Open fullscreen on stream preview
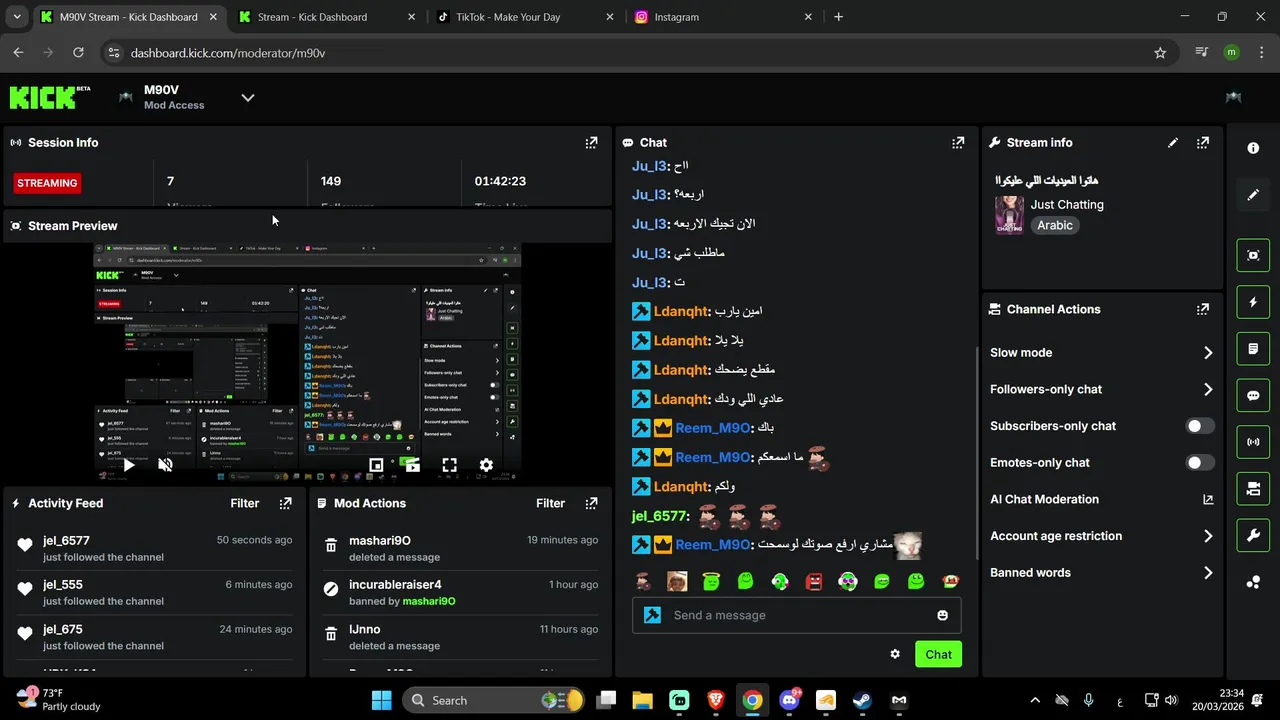This screenshot has width=1280, height=720. coord(449,465)
